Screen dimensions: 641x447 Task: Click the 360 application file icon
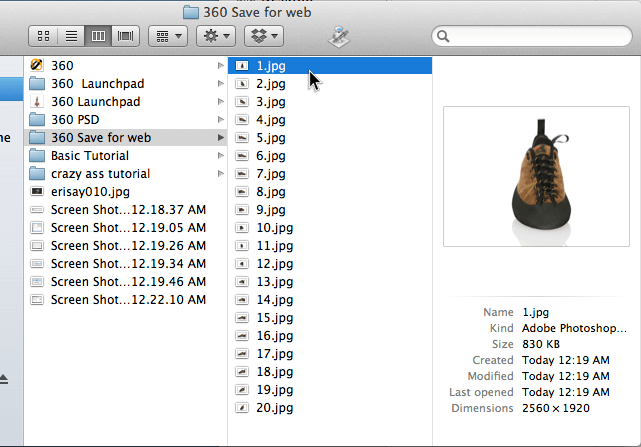point(37,66)
